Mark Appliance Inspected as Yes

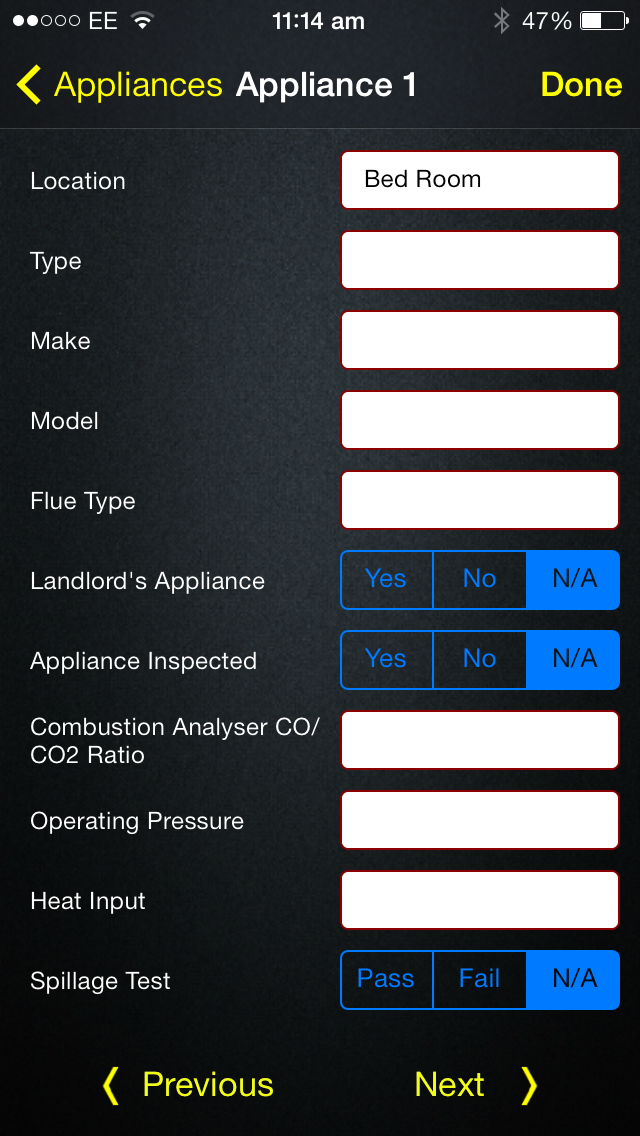(x=386, y=660)
